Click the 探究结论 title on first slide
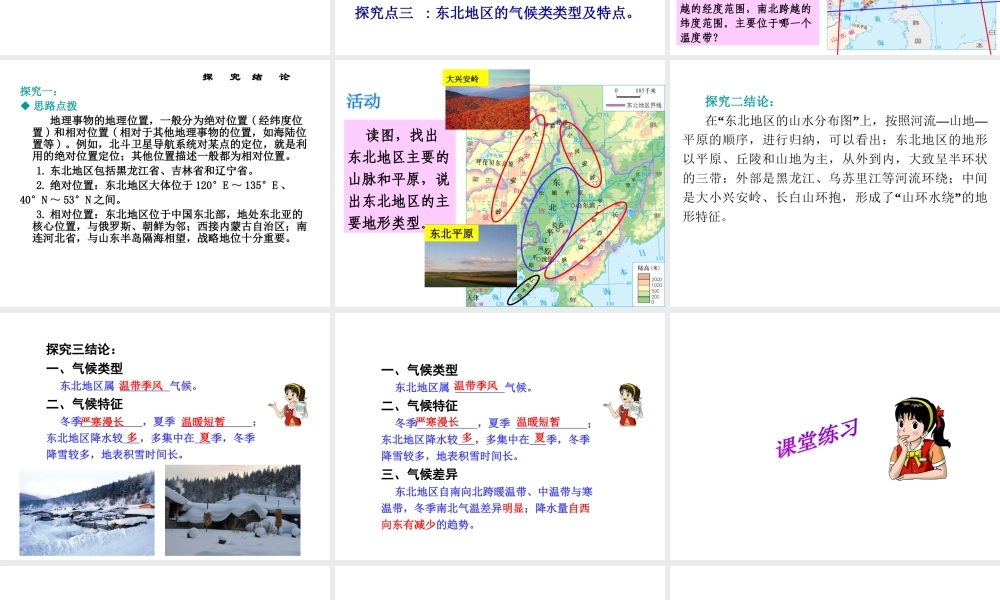Image resolution: width=1000 pixels, height=600 pixels. 246,77
